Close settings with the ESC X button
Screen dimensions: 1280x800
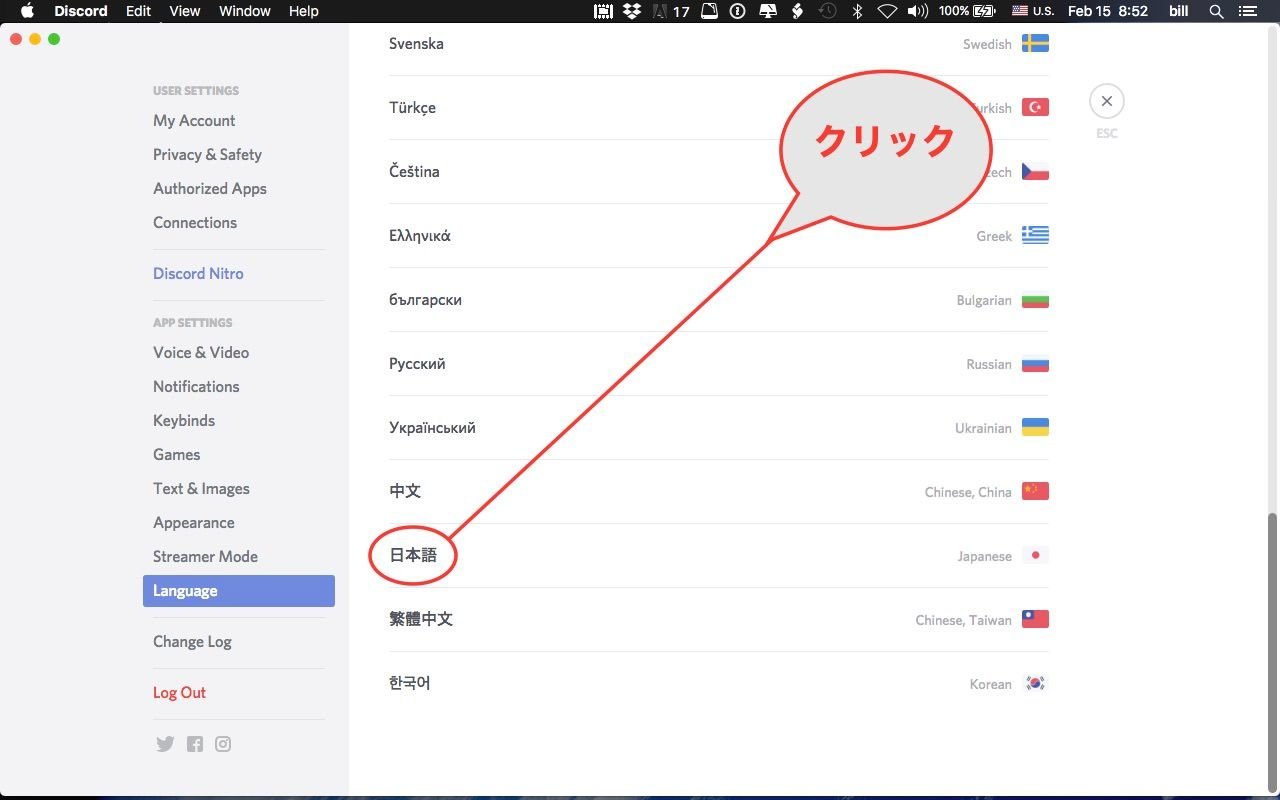click(1107, 101)
